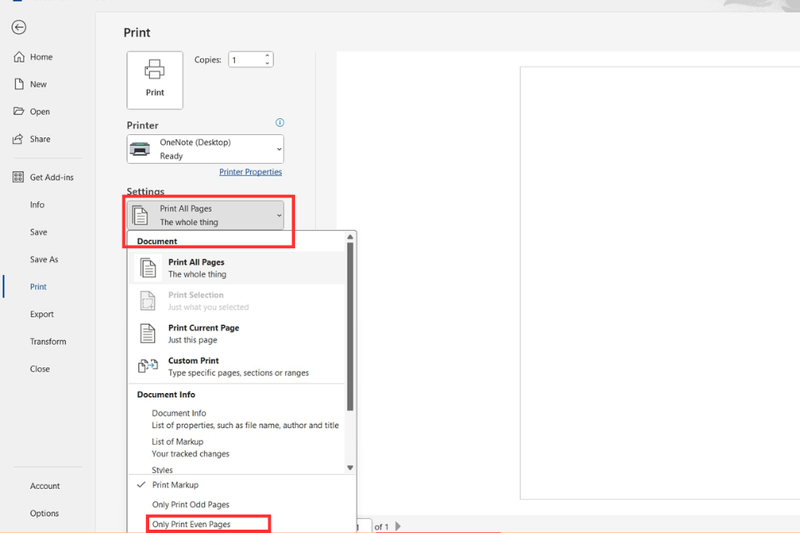Click the dropdown list scrollbar thumb

[350, 326]
